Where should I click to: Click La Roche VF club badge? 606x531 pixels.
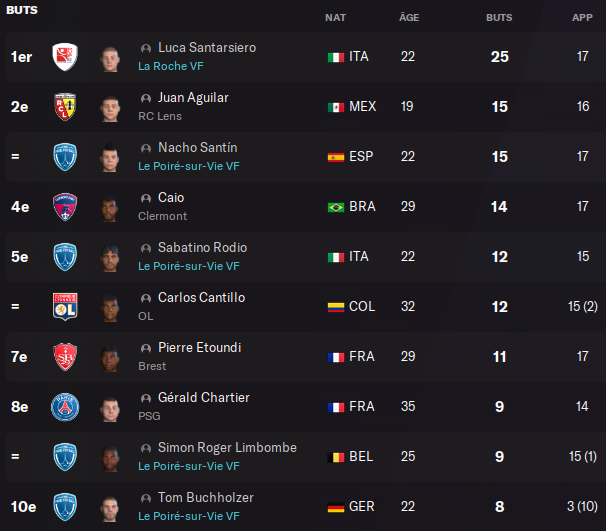click(x=65, y=57)
